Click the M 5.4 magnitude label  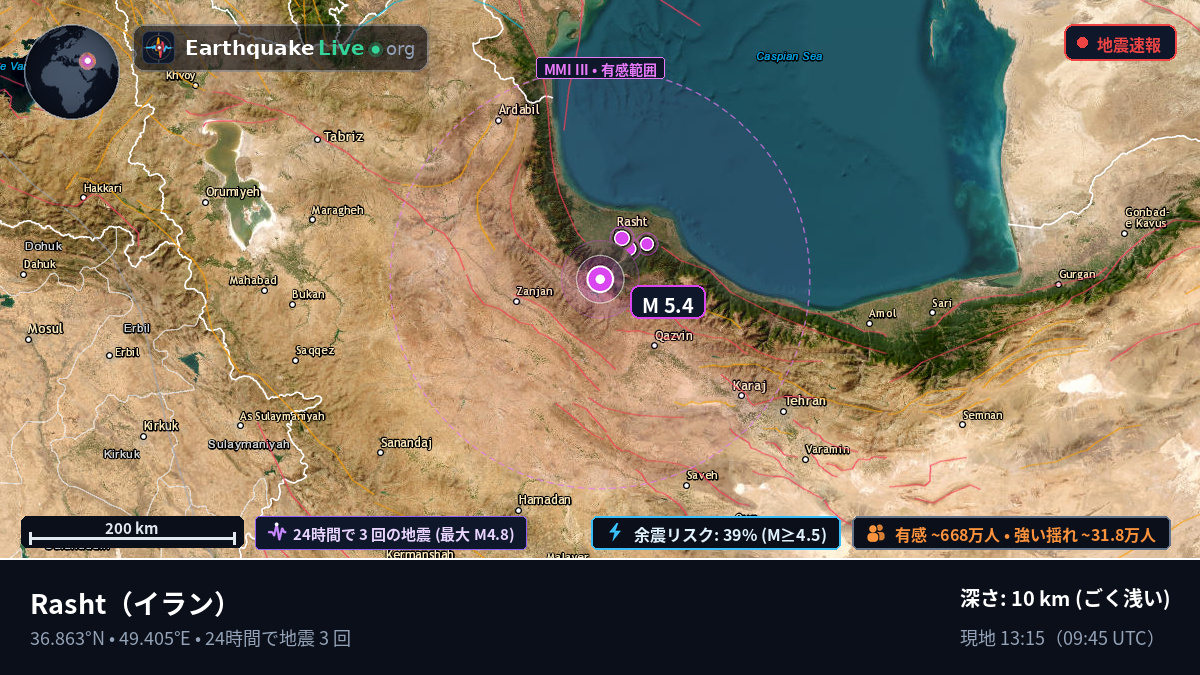(668, 302)
